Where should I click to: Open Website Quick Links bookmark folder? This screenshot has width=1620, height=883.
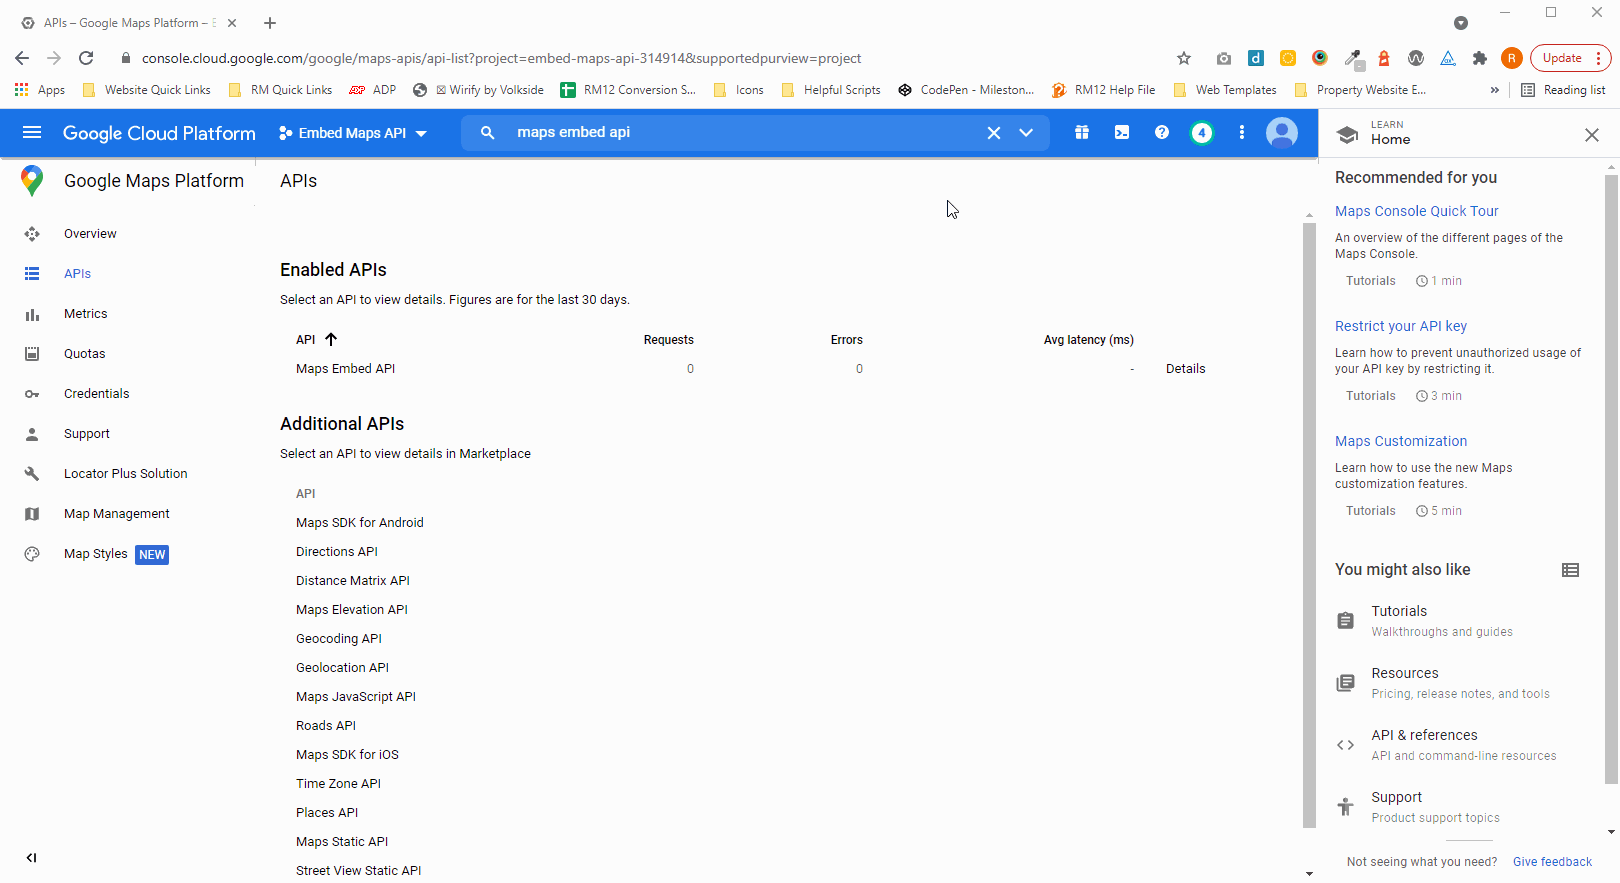click(x=146, y=90)
